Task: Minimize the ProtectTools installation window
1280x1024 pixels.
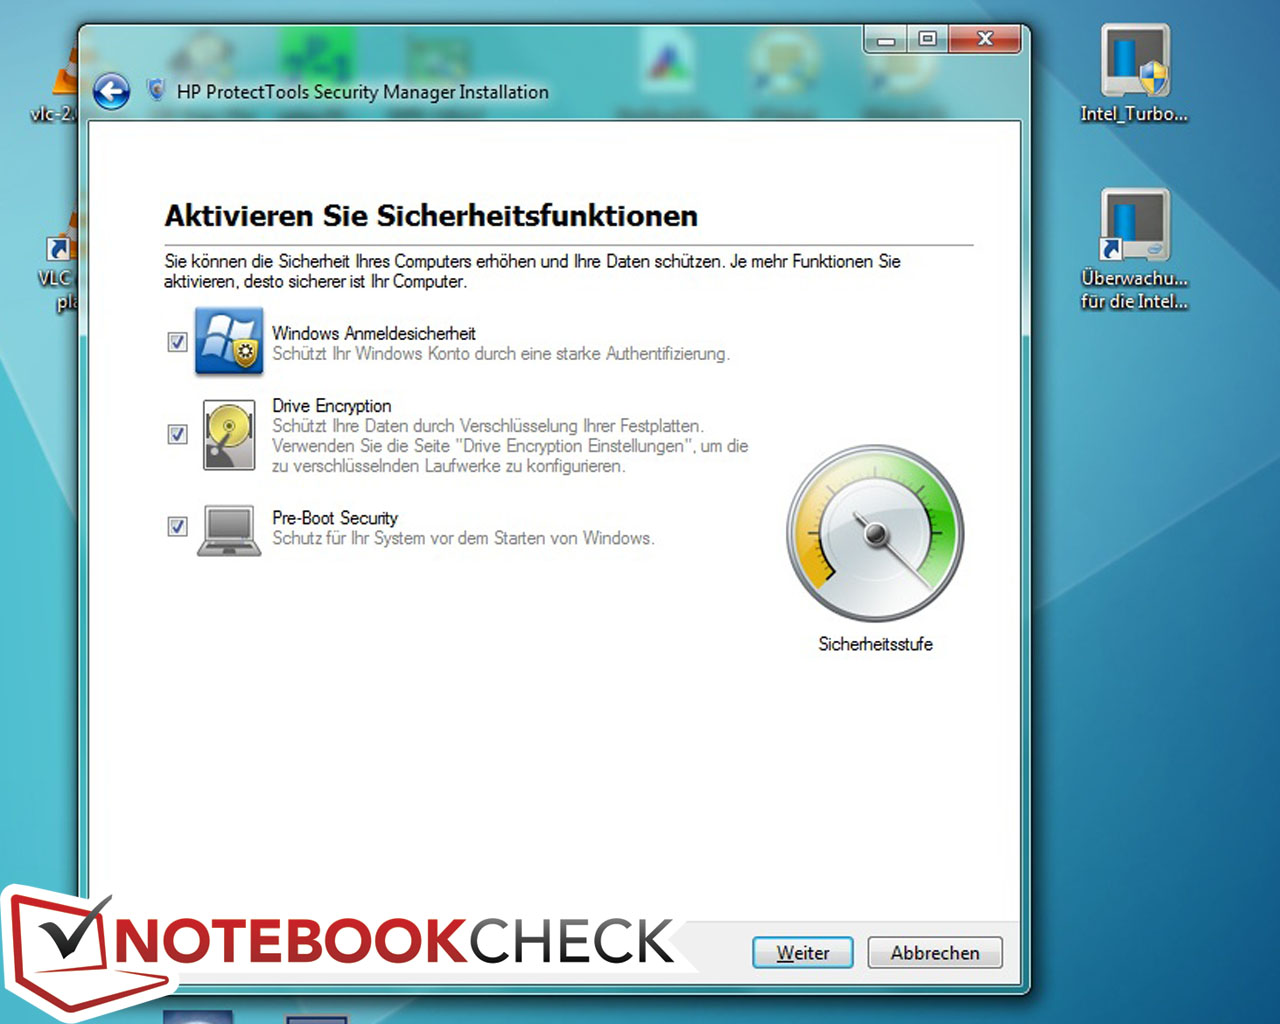Action: coord(886,40)
